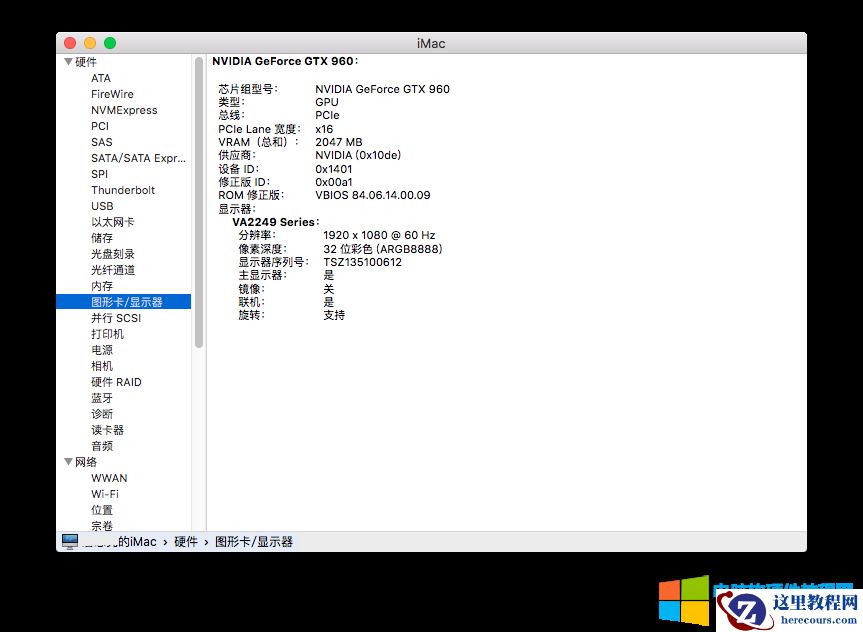Select WWAN under network
This screenshot has height=632, width=863.
coord(109,478)
